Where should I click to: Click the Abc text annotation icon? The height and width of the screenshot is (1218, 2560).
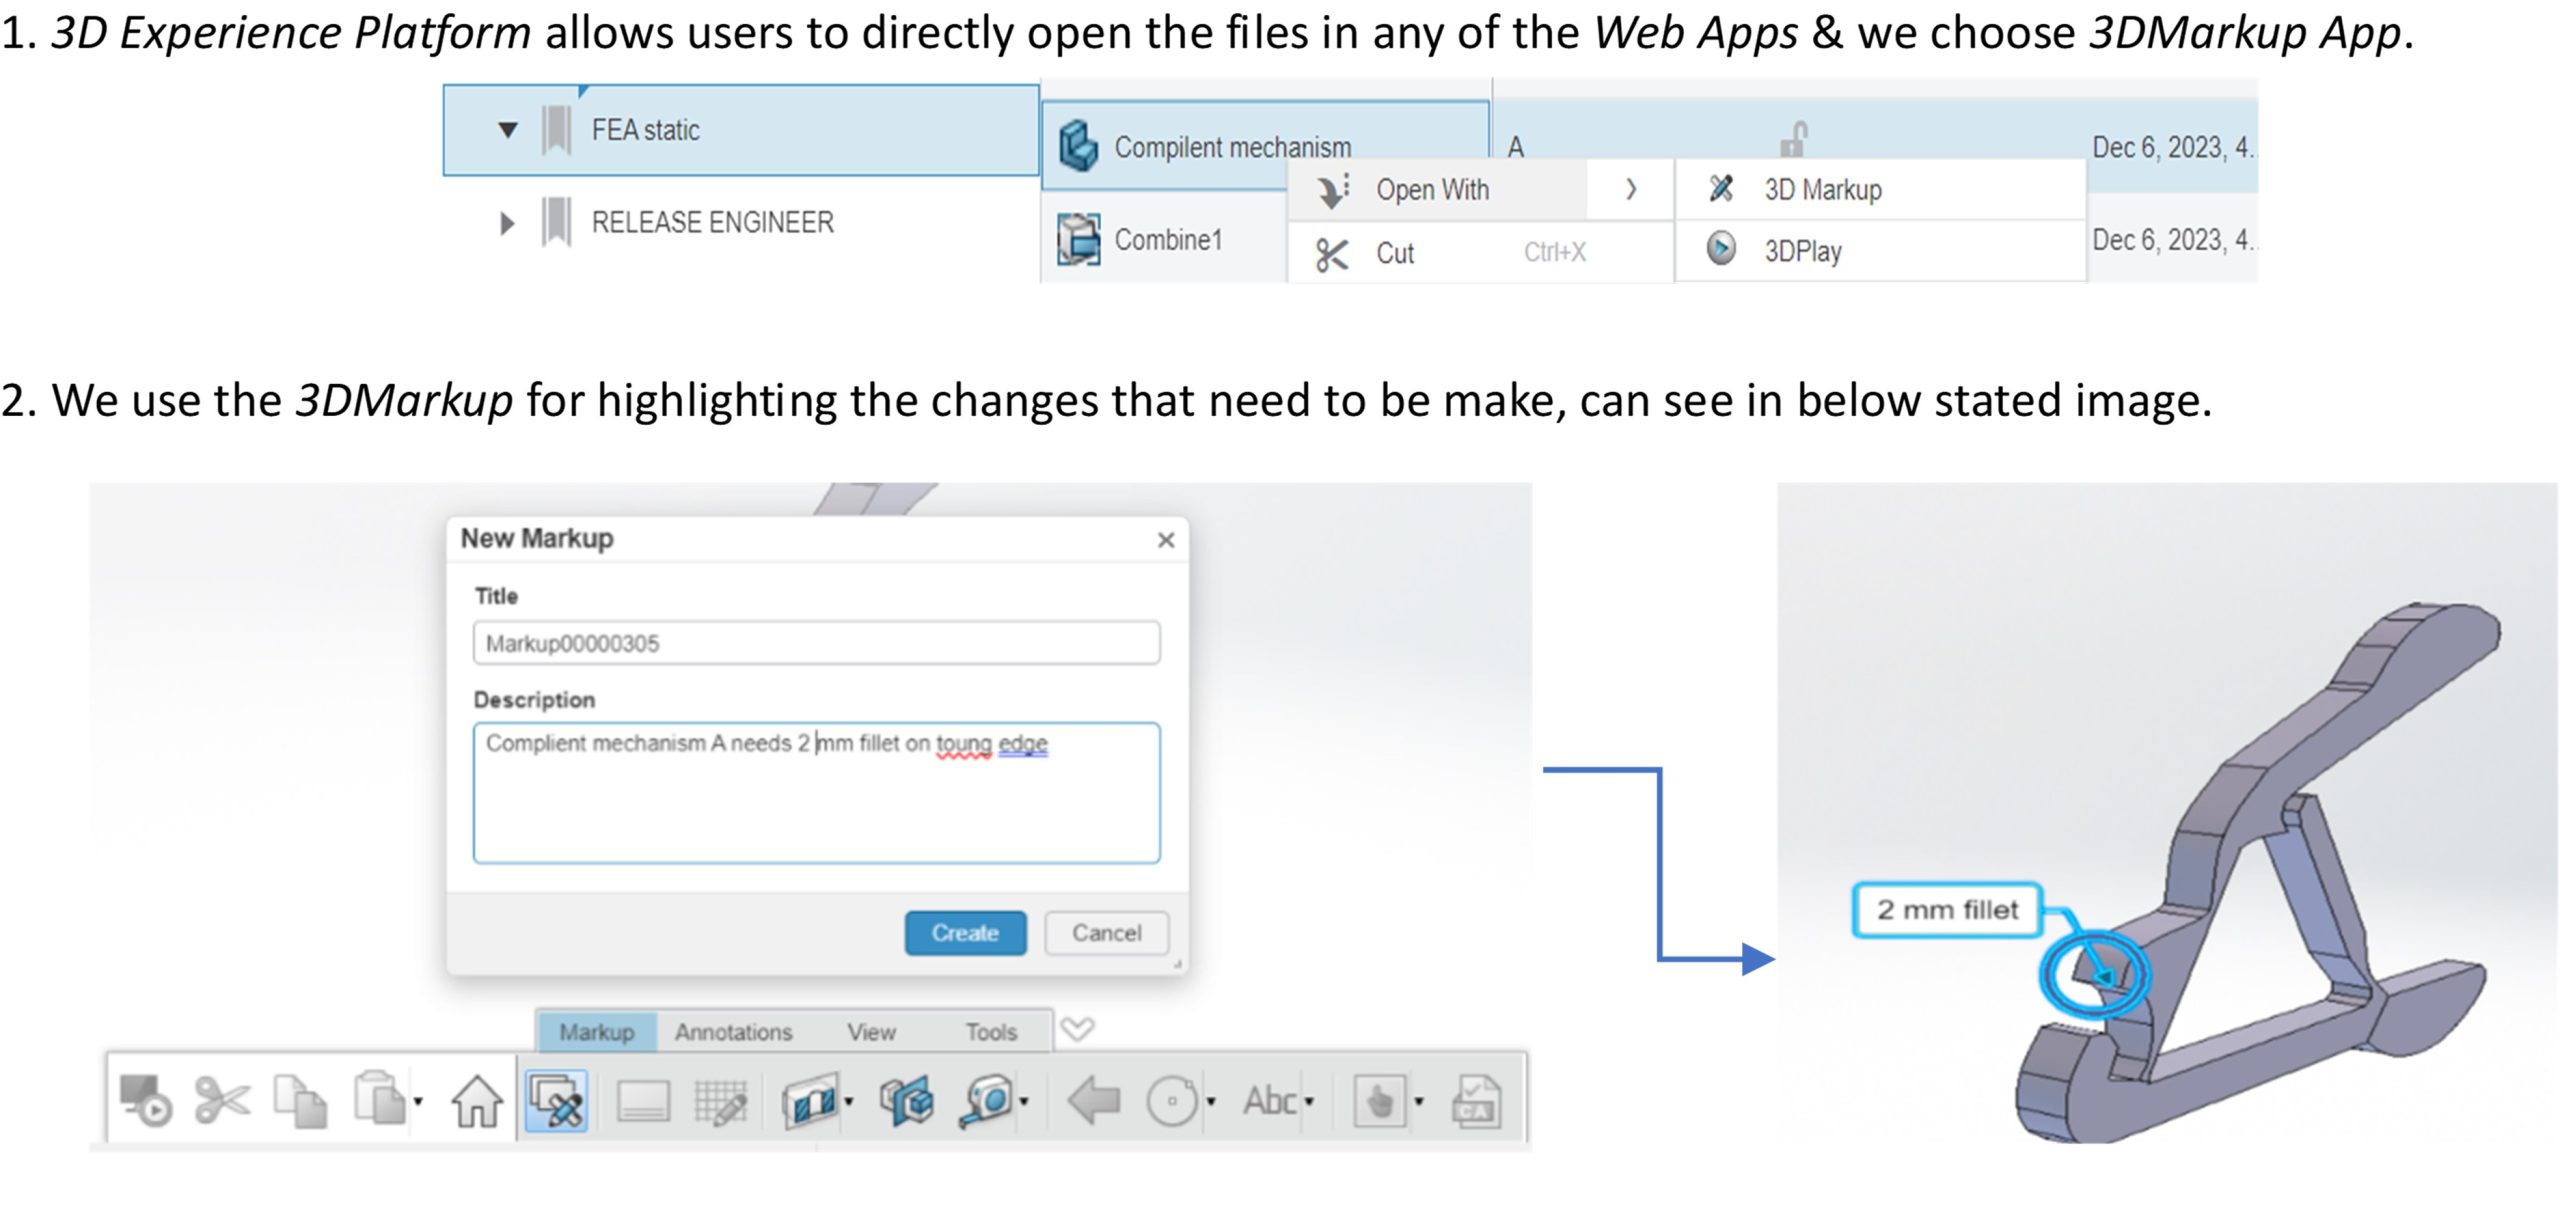point(1269,1101)
